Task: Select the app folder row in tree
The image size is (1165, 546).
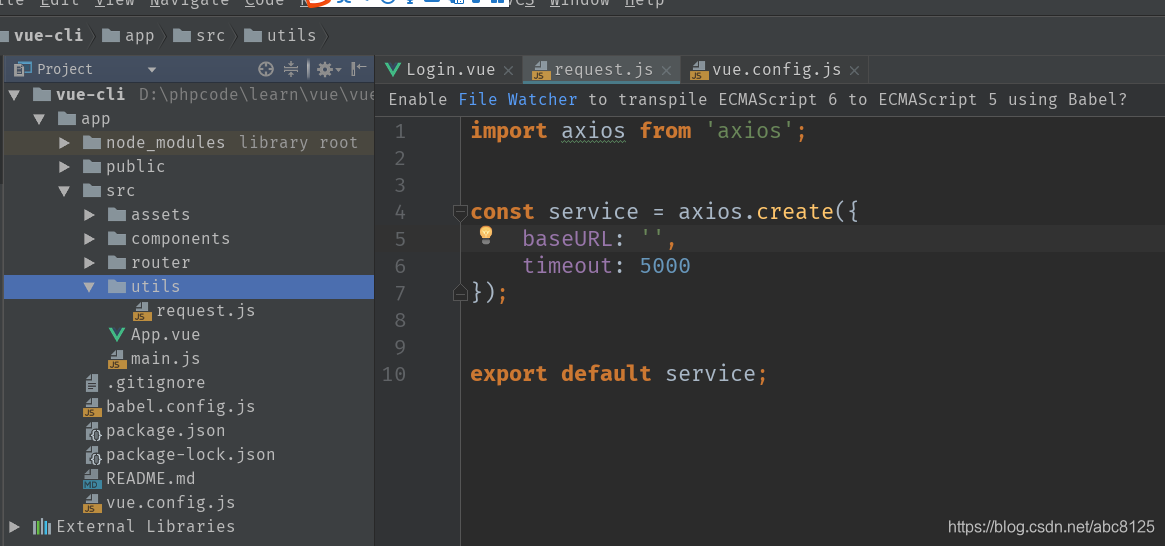Action: [x=189, y=119]
